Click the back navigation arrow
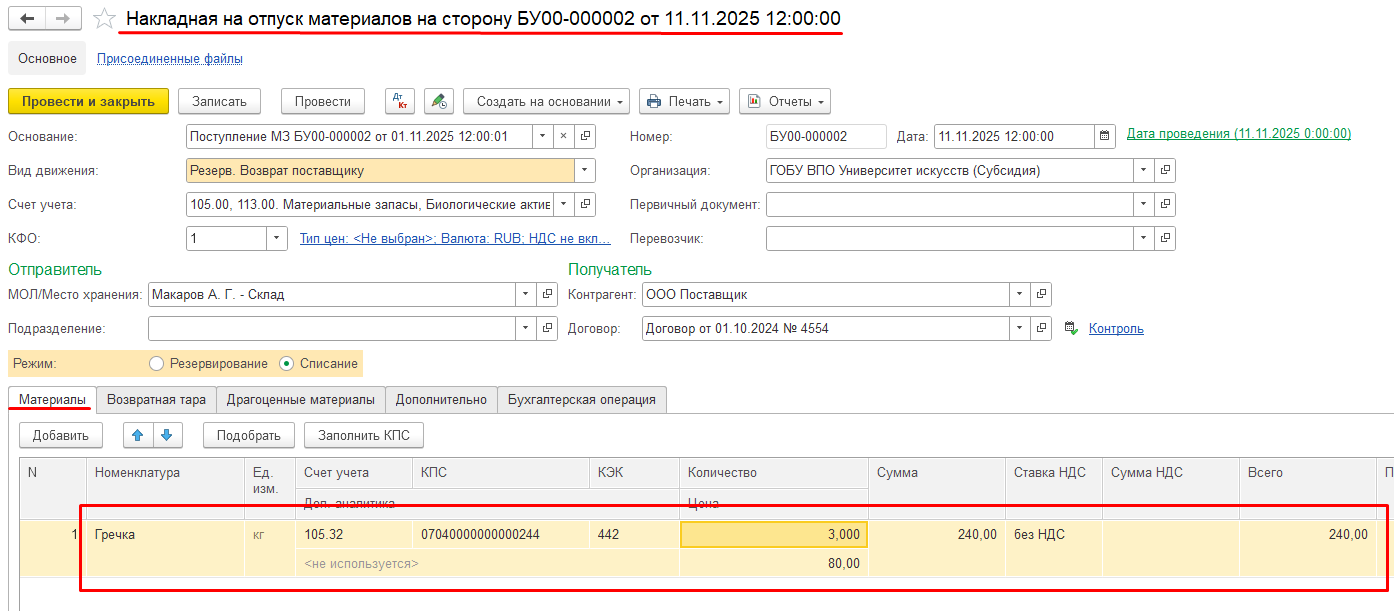Screen dimensions: 1394x611 tap(27, 19)
